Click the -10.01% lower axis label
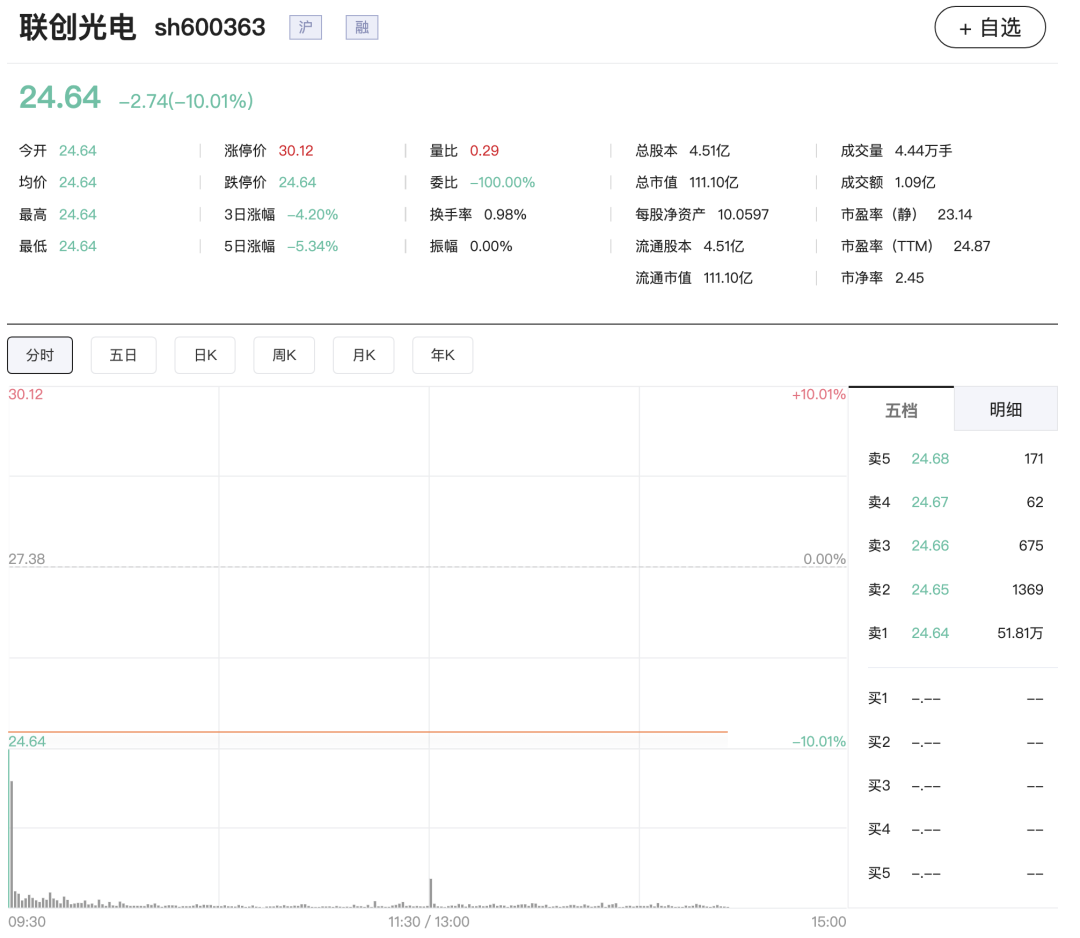Screen dimensions: 1080x938 click(818, 742)
